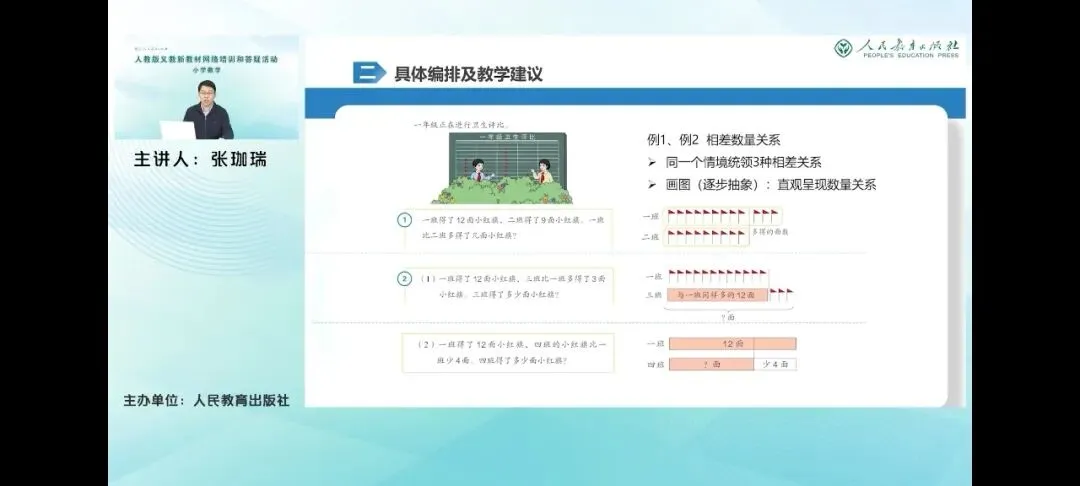Click the 12面 bar in the bottom diagram

click(732, 344)
